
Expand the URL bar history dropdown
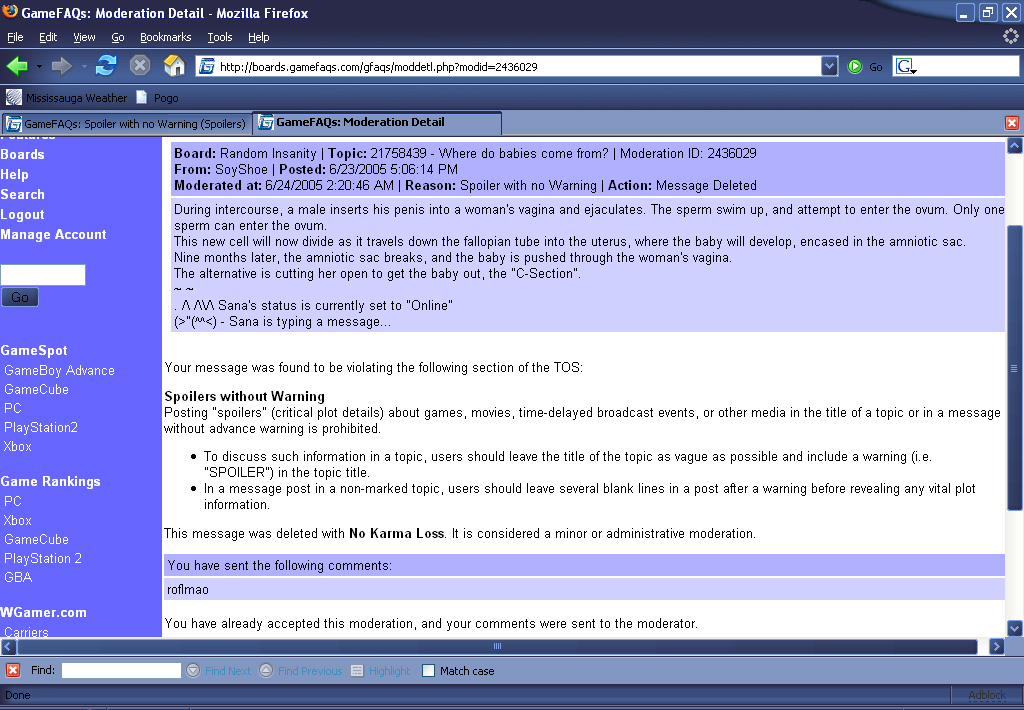click(x=829, y=67)
